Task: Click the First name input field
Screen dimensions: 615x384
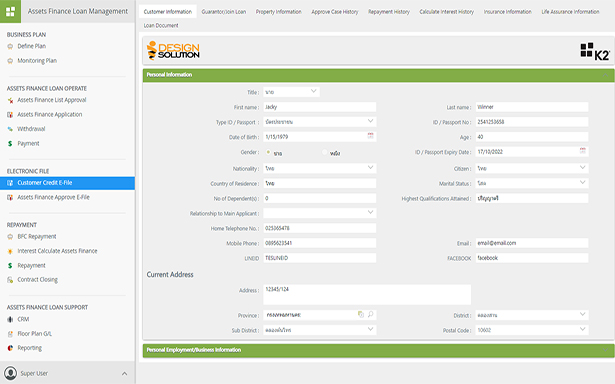Action: click(x=320, y=107)
